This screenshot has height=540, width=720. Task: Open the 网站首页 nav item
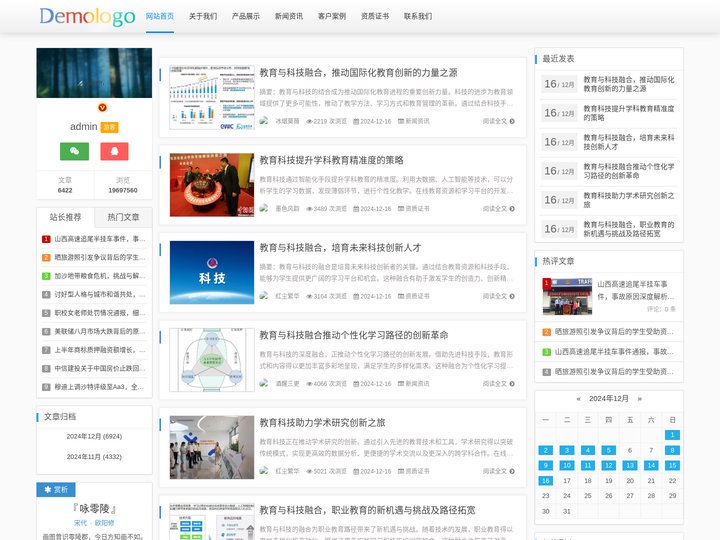(x=160, y=16)
